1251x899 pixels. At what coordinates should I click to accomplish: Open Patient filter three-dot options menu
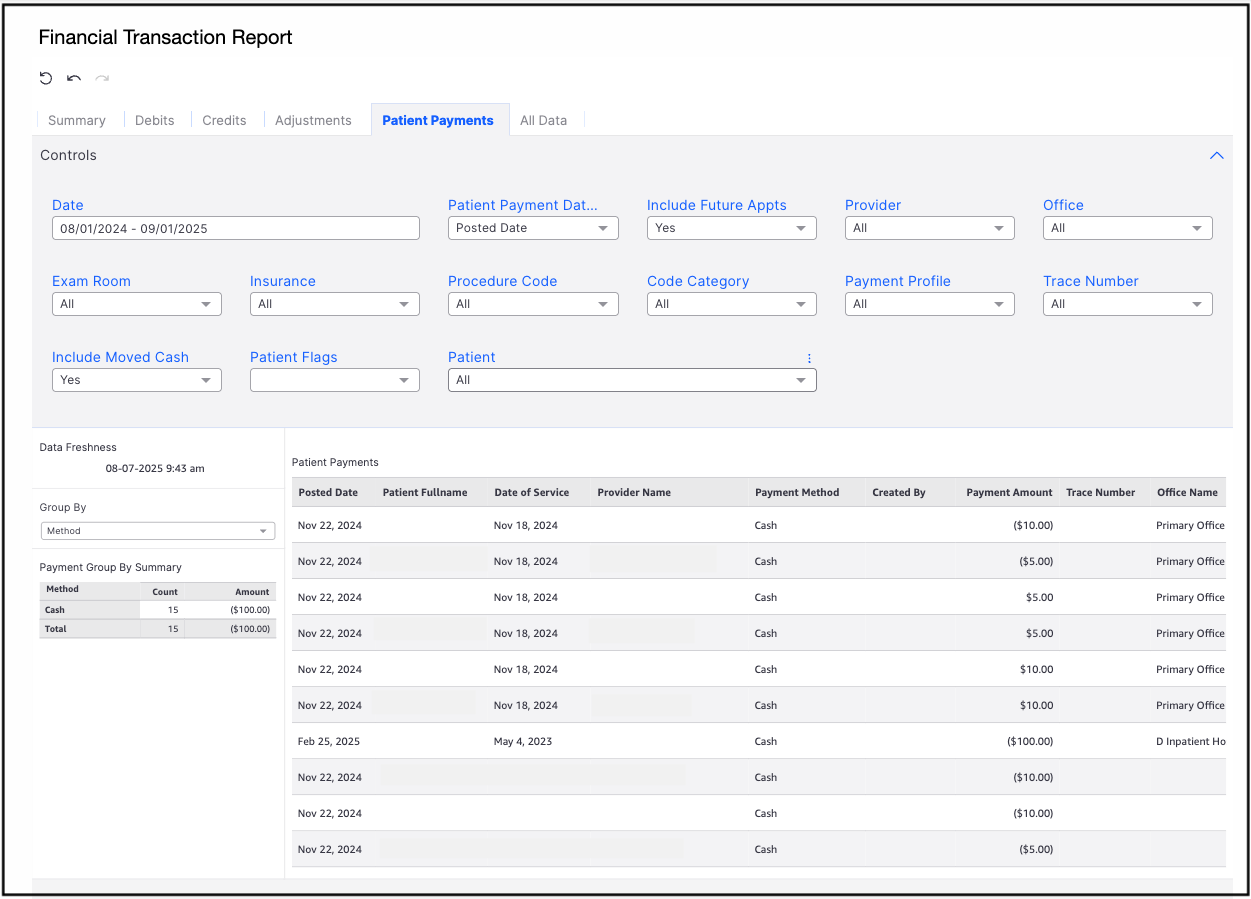tap(809, 358)
